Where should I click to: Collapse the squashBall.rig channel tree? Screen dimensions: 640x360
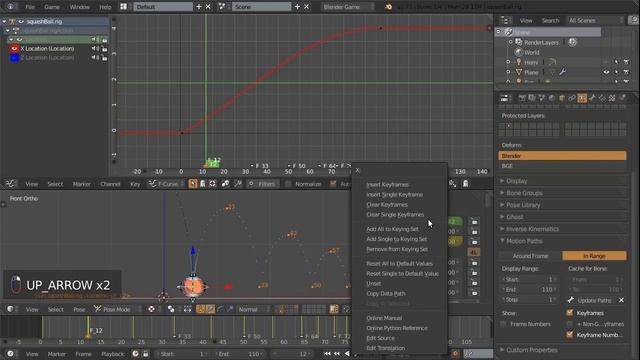click(x=4, y=21)
